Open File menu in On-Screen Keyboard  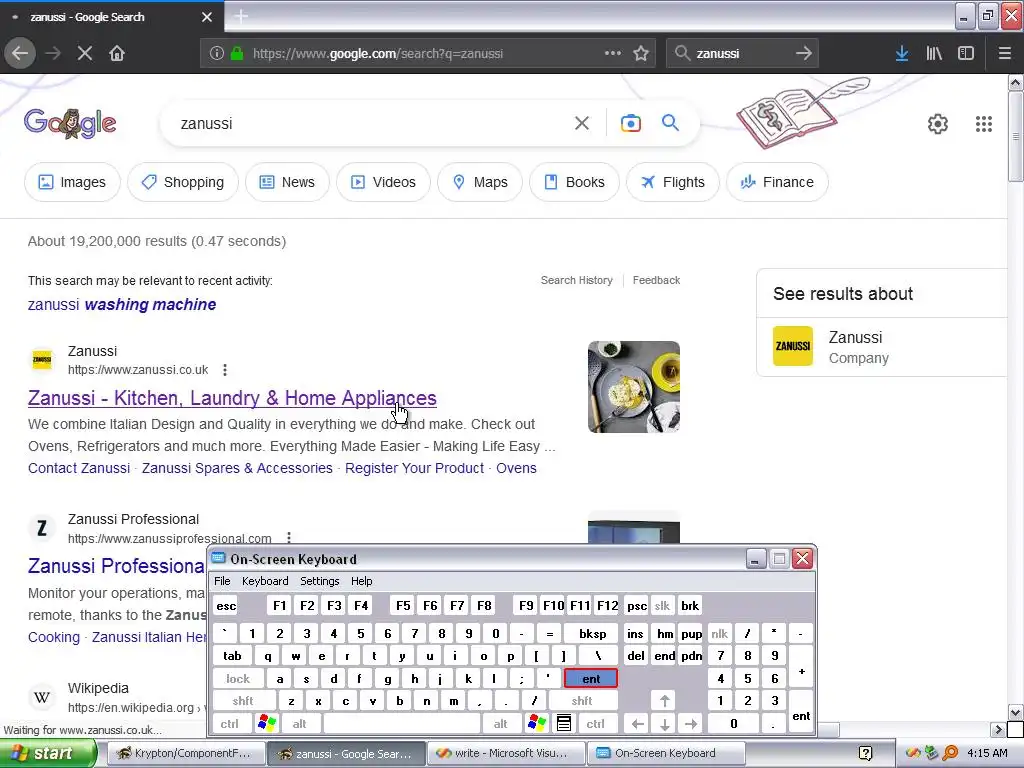(222, 581)
